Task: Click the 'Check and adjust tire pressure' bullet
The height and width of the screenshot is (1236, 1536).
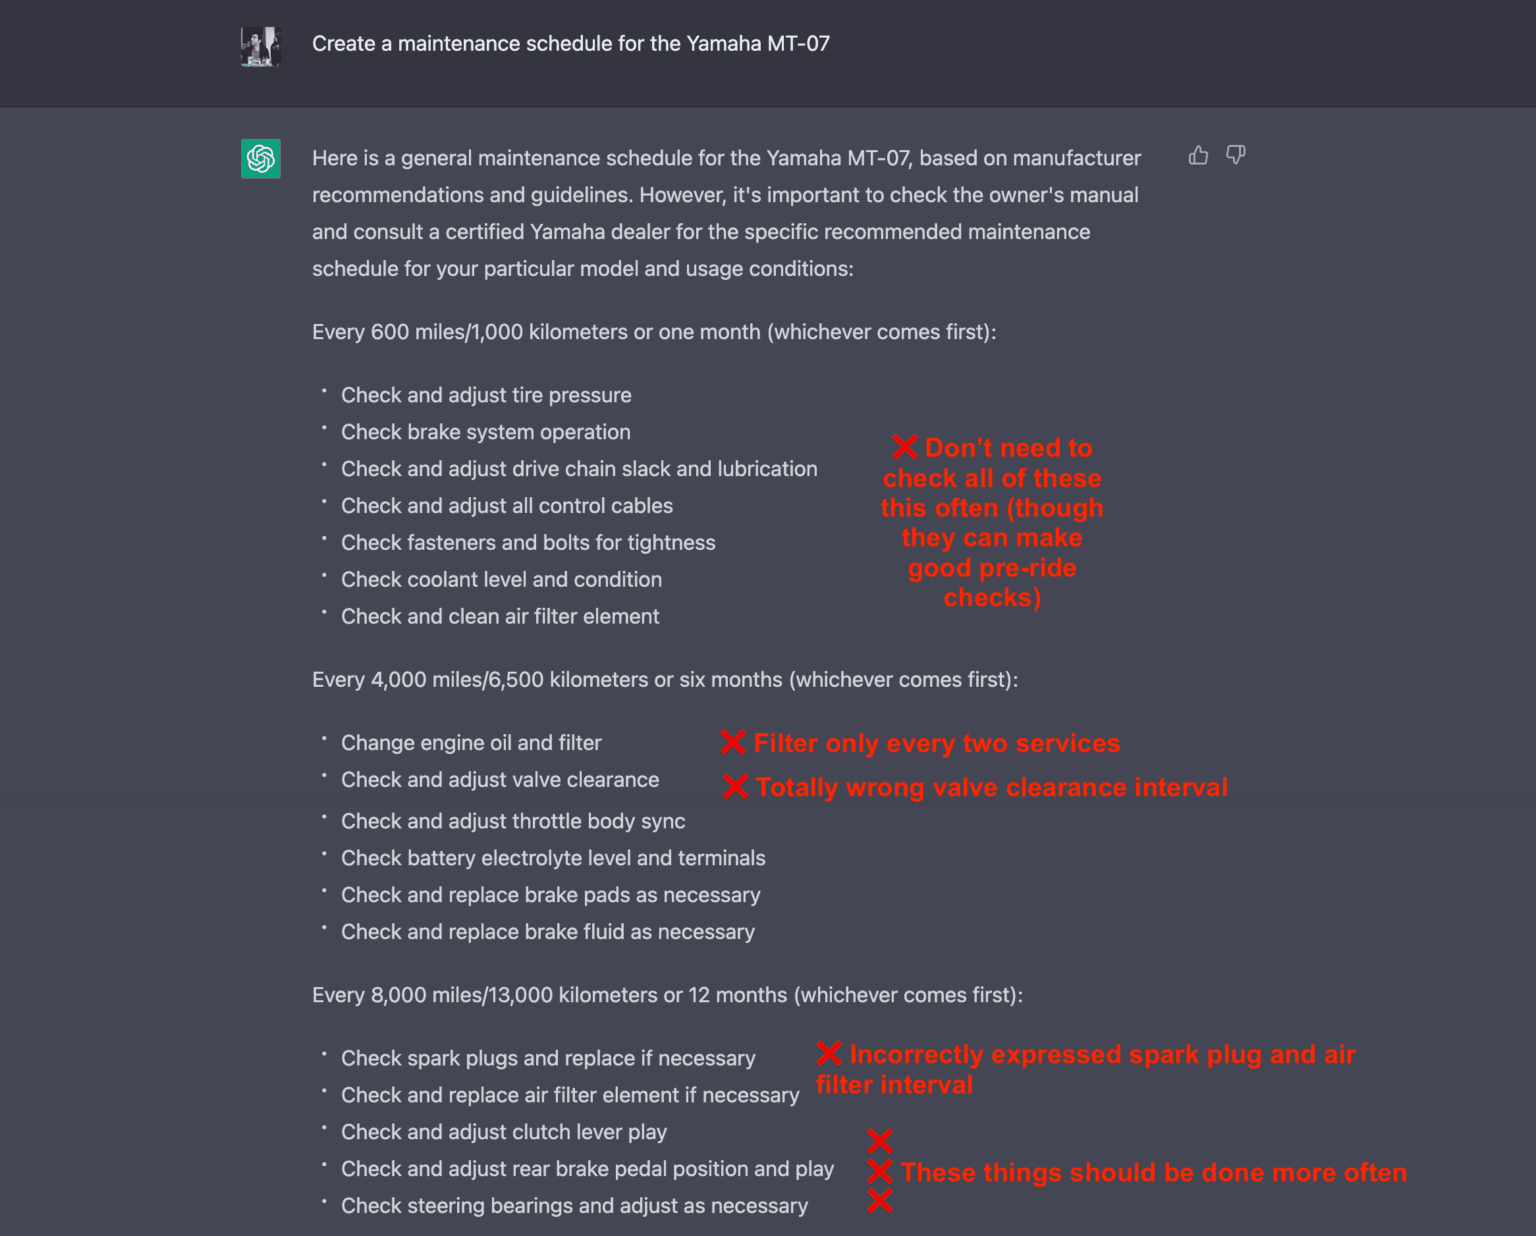Action: point(486,395)
